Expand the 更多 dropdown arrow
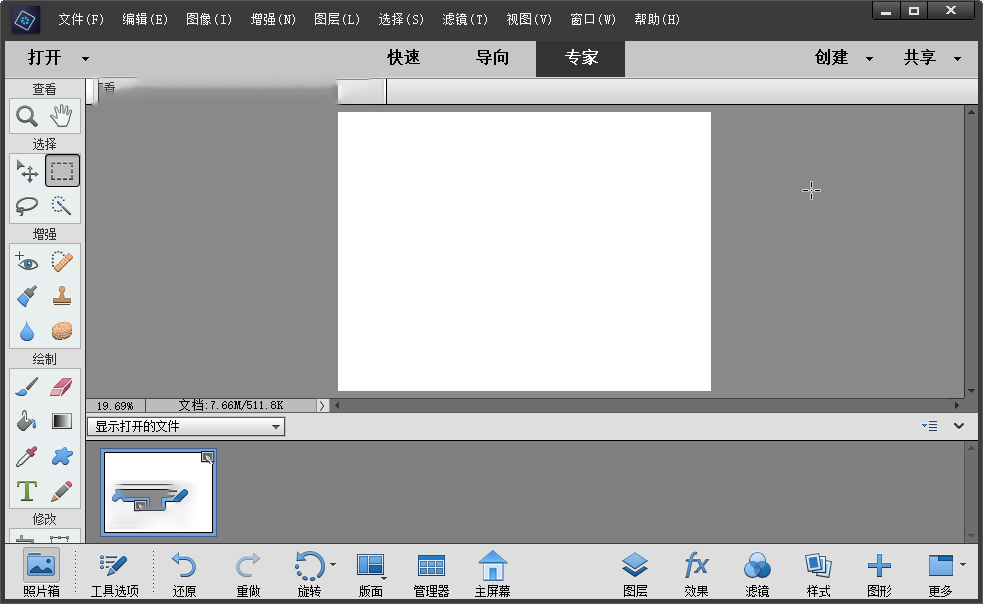The height and width of the screenshot is (604, 983). click(x=963, y=564)
